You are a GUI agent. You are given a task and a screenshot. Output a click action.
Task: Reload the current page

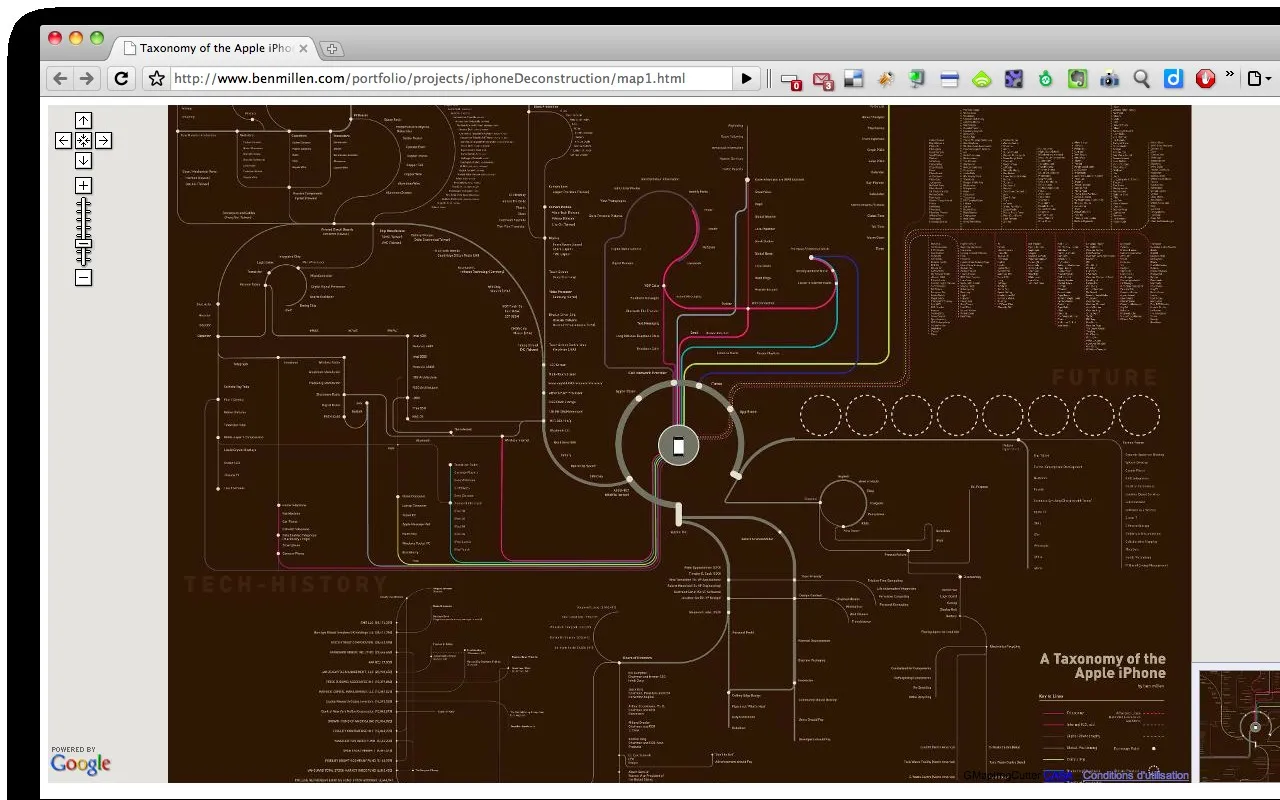[121, 78]
